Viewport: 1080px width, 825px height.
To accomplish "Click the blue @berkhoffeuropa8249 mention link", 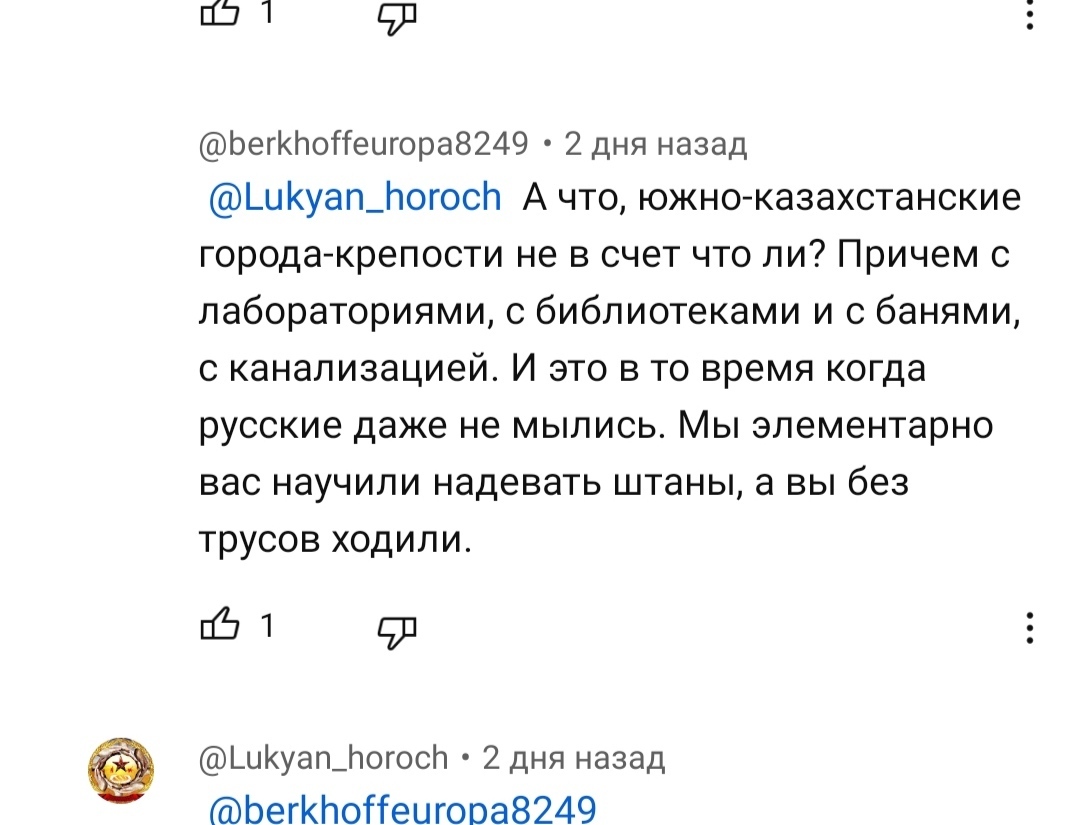I will click(401, 808).
